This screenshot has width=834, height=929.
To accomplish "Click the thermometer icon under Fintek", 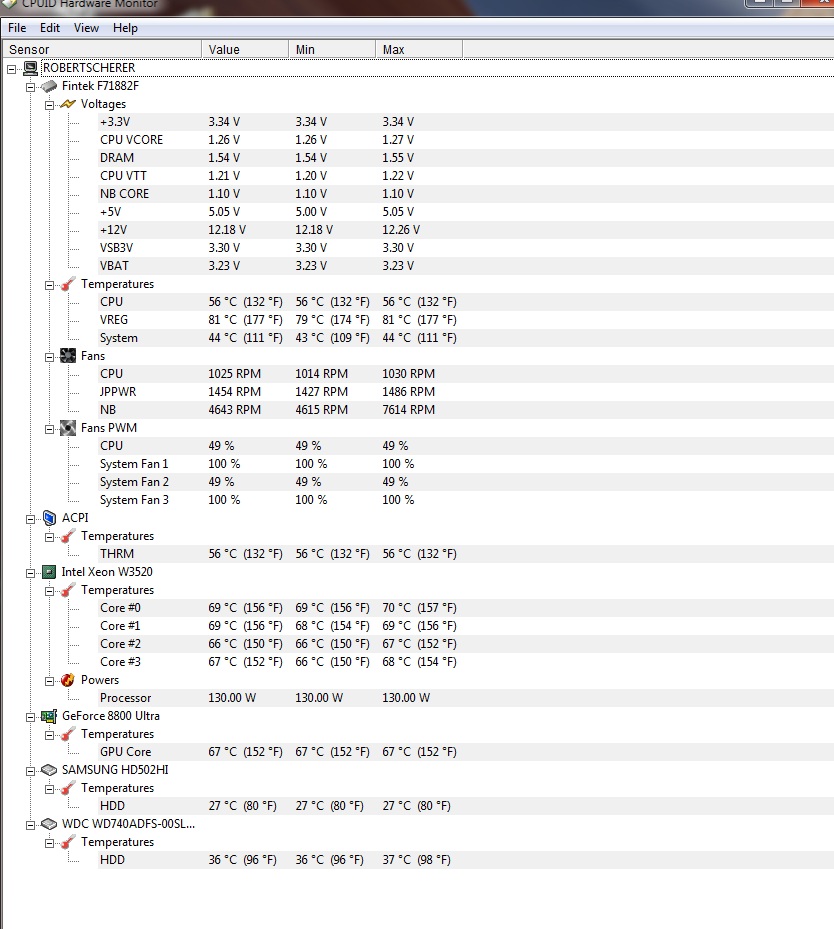I will (68, 284).
